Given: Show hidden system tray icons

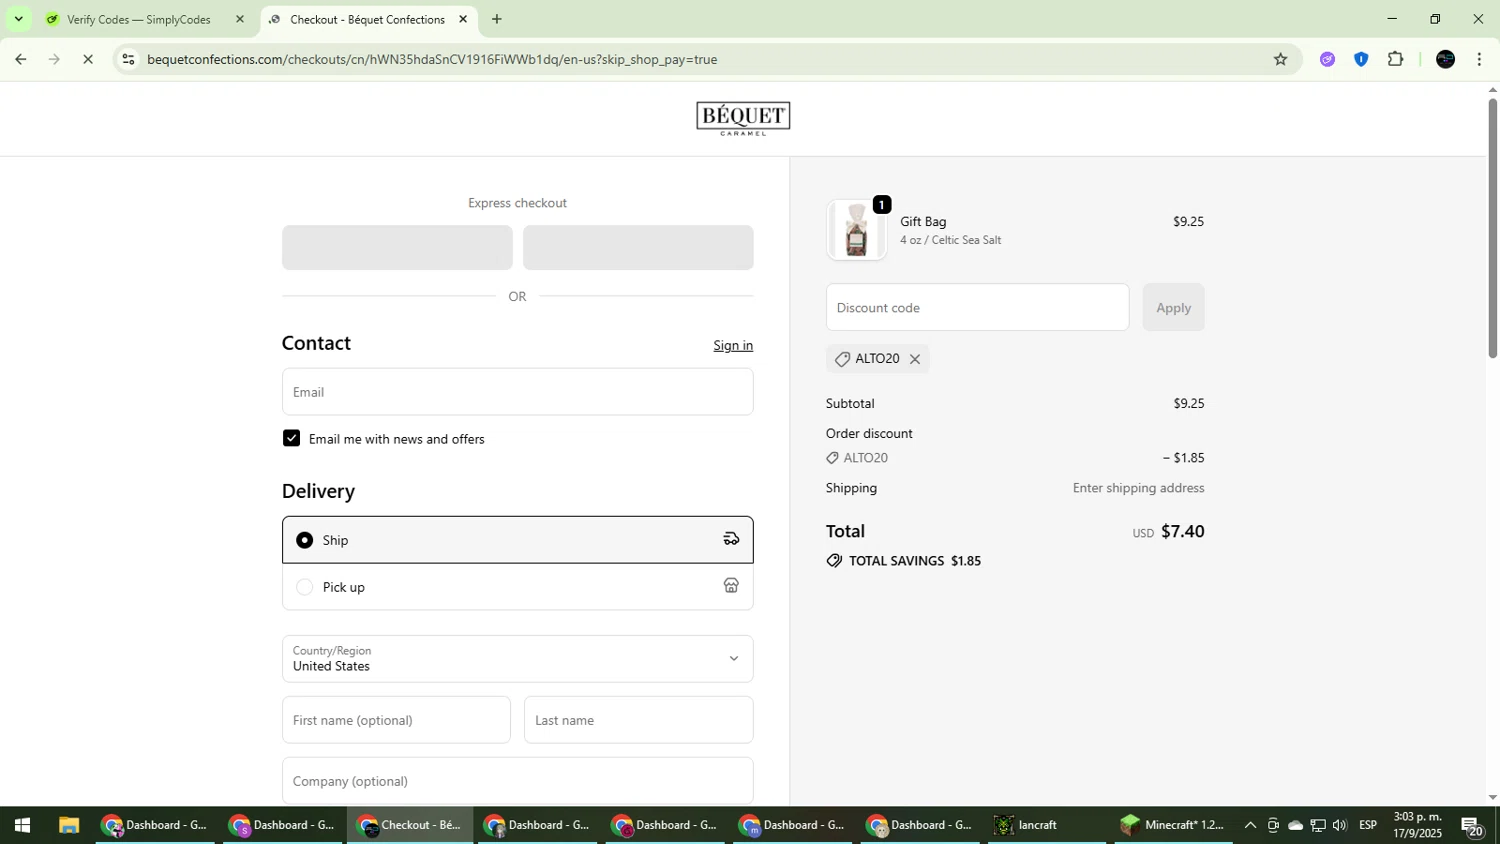Looking at the screenshot, I should [1250, 826].
